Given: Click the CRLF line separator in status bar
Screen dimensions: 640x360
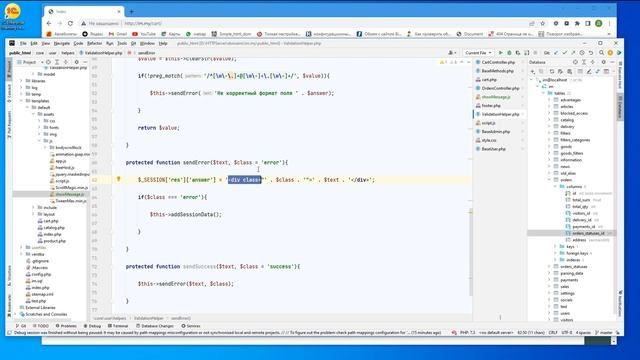Looking at the screenshot, I should coord(553,333).
